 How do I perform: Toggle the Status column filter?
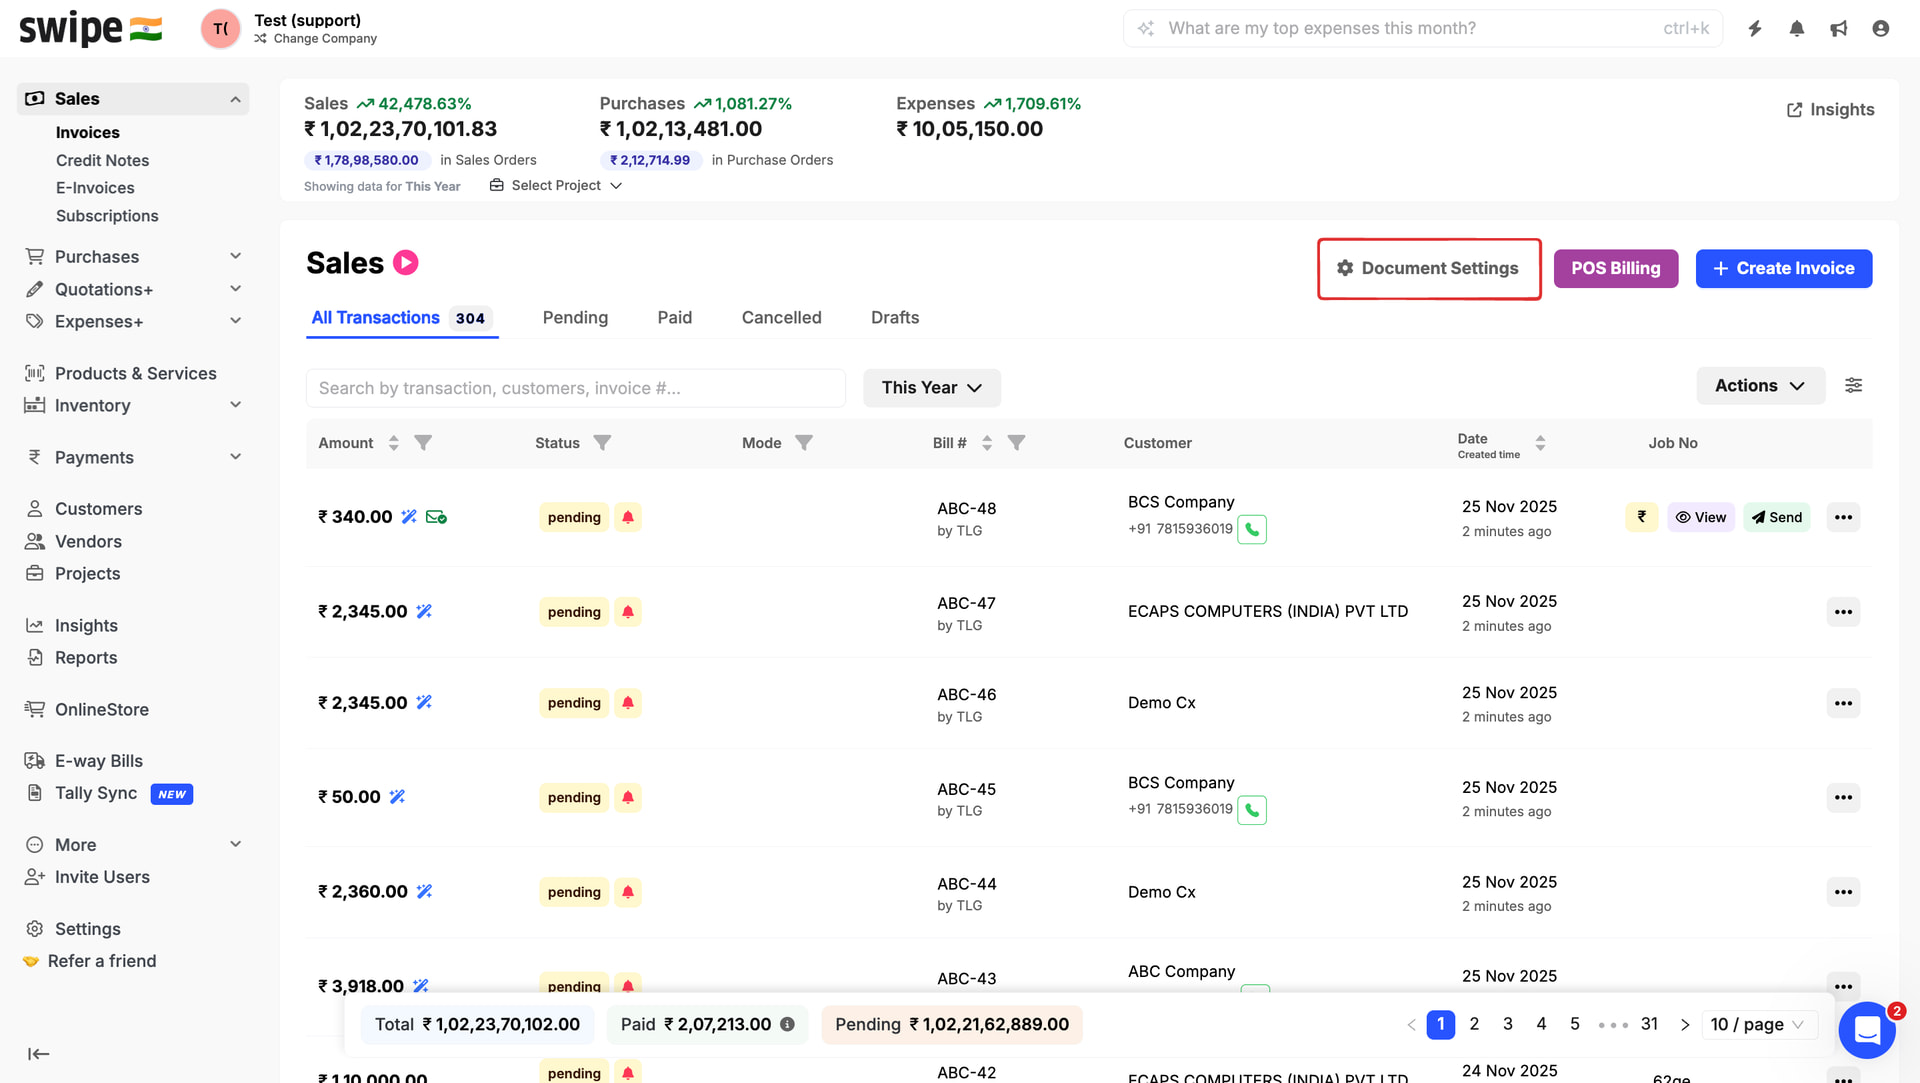pyautogui.click(x=602, y=443)
